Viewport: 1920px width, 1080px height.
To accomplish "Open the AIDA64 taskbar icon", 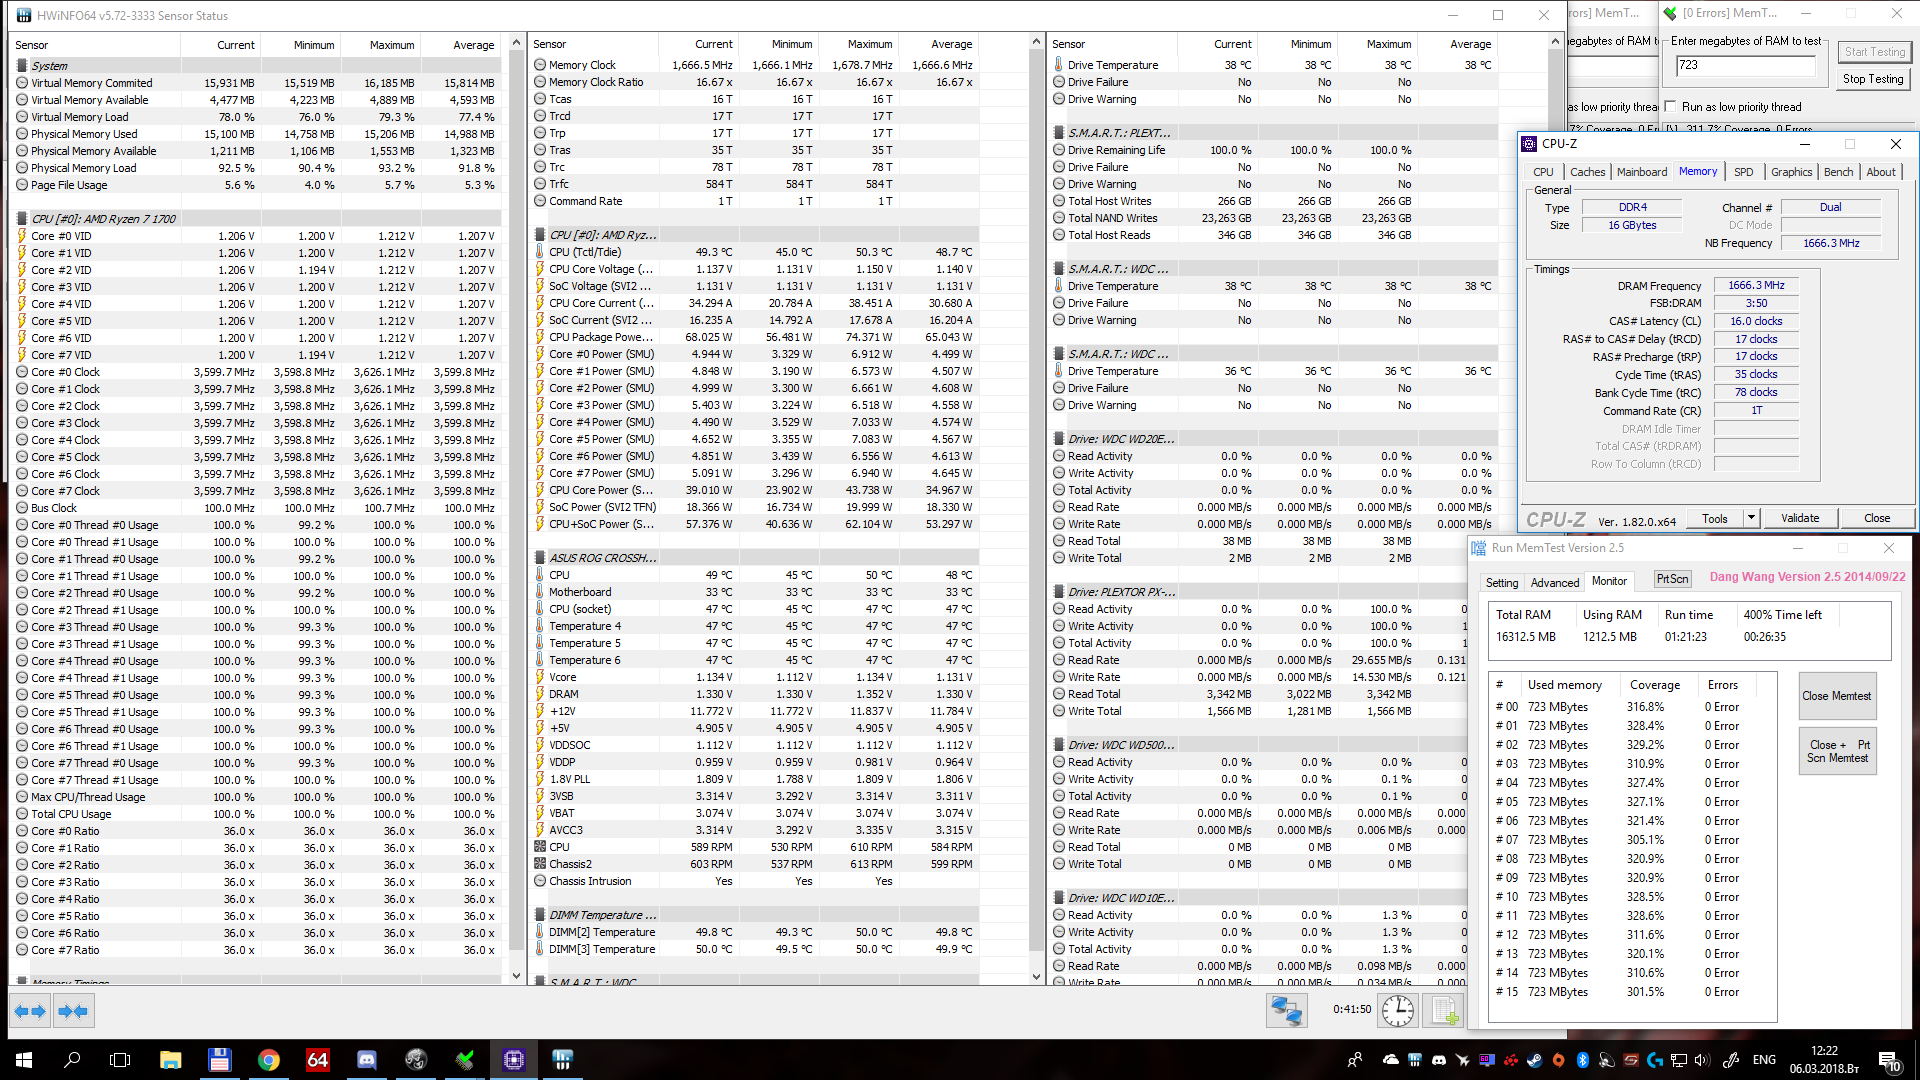I will coord(317,1060).
